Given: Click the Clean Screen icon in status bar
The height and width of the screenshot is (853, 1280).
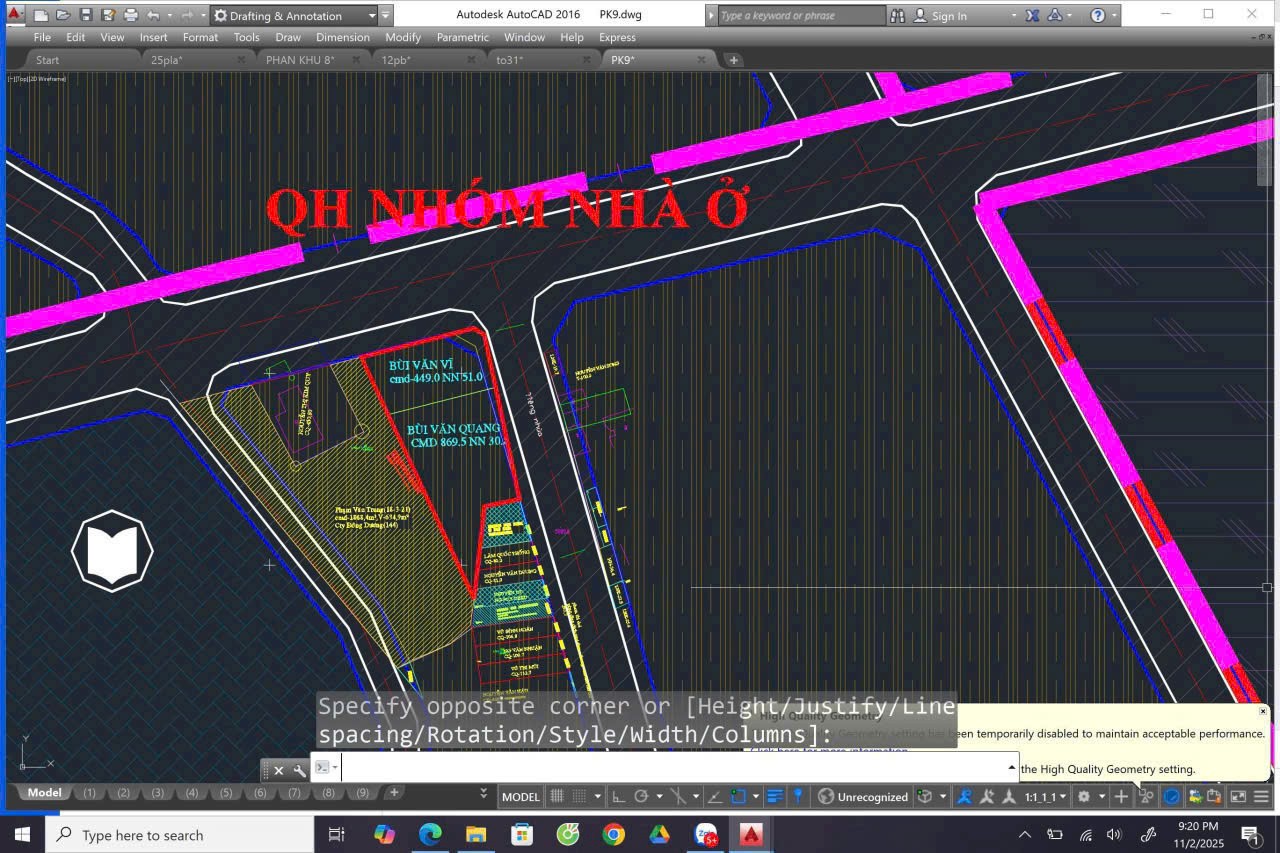Looking at the screenshot, I should click(1238, 797).
